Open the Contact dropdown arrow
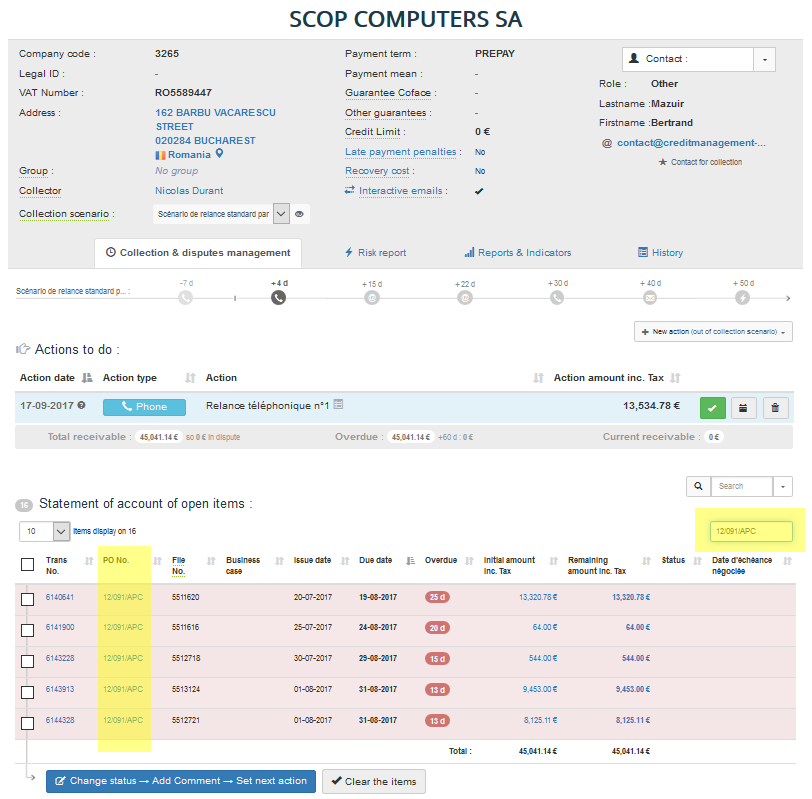 point(764,59)
